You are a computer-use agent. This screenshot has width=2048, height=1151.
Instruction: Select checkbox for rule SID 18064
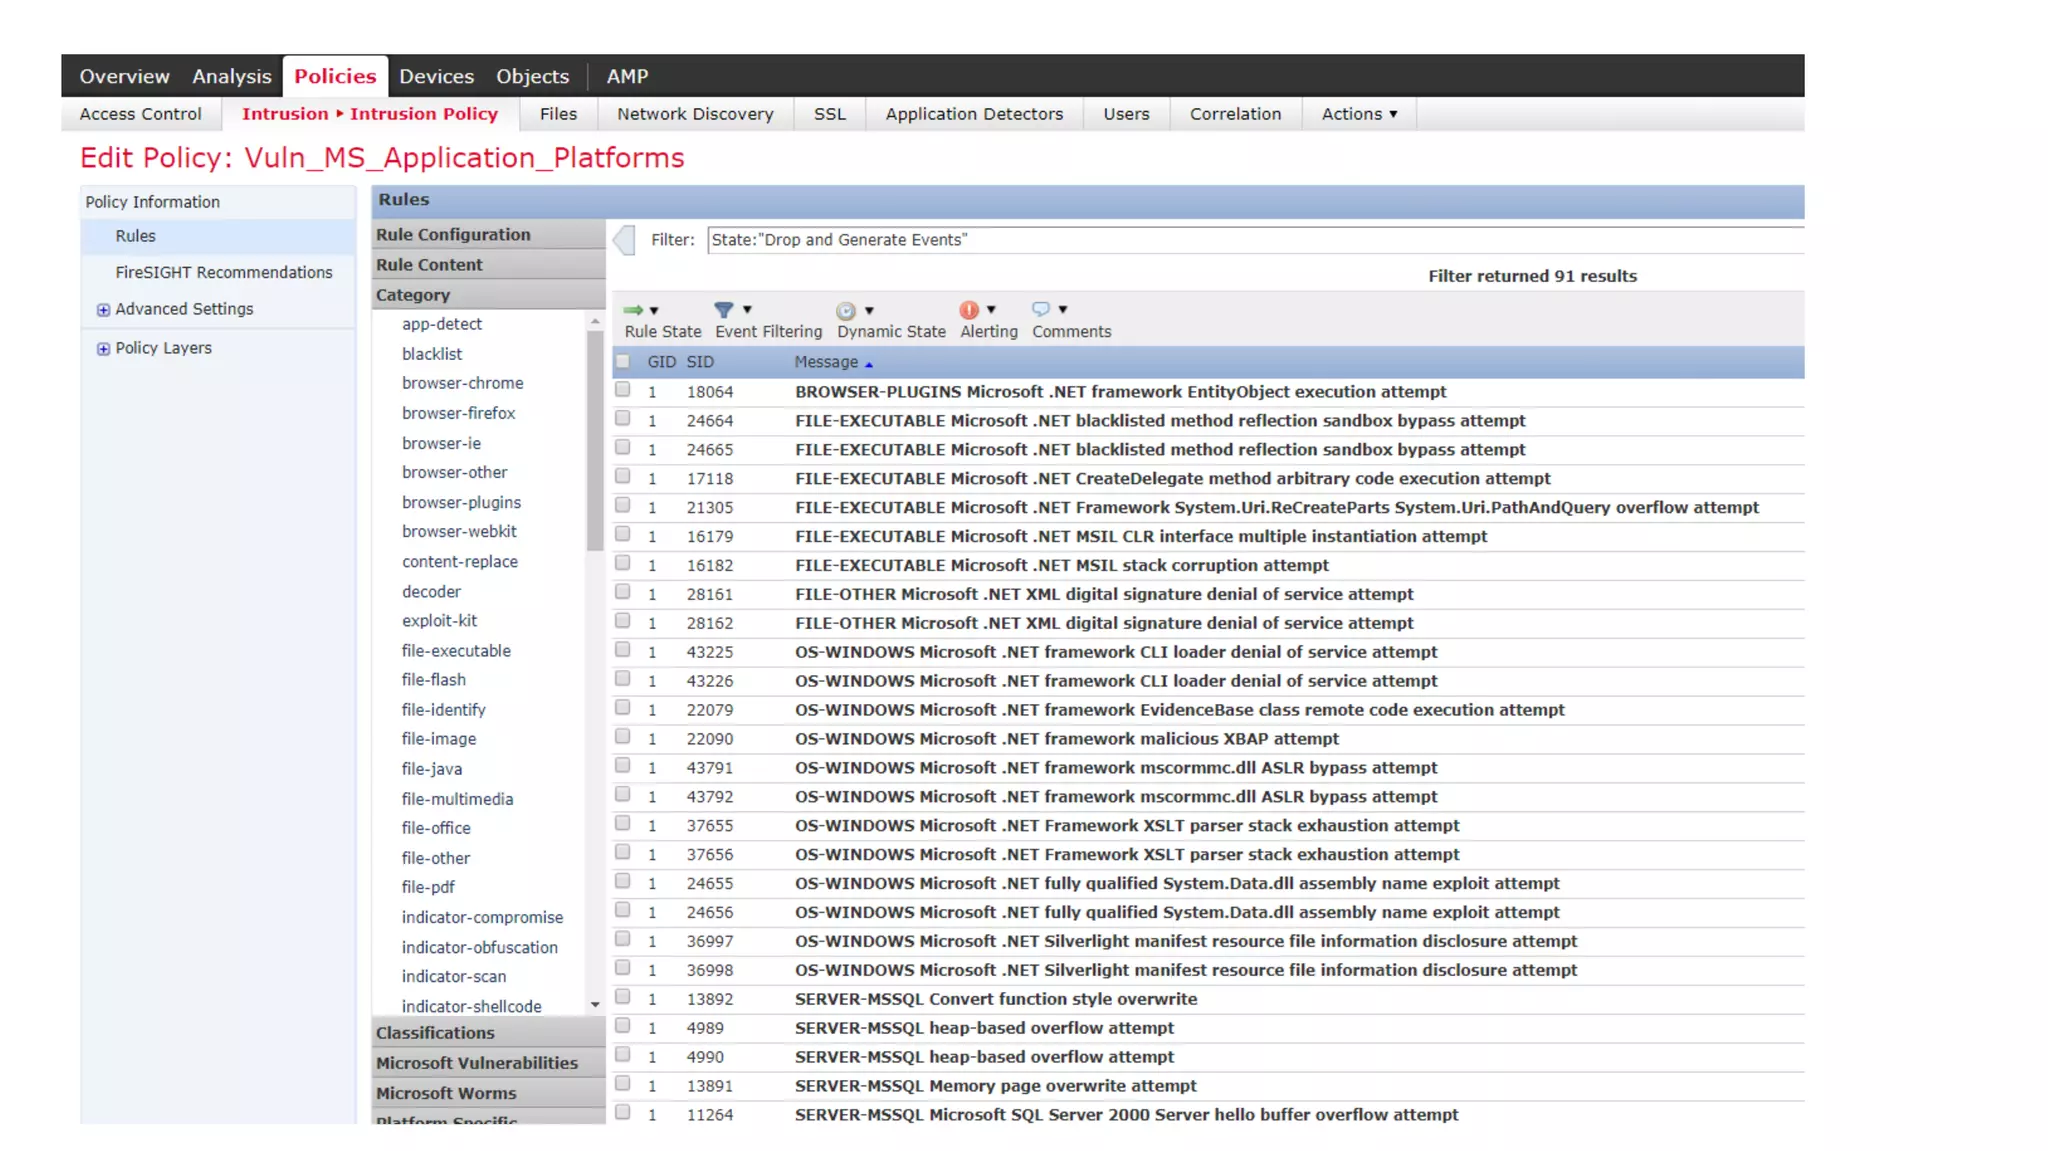(623, 390)
